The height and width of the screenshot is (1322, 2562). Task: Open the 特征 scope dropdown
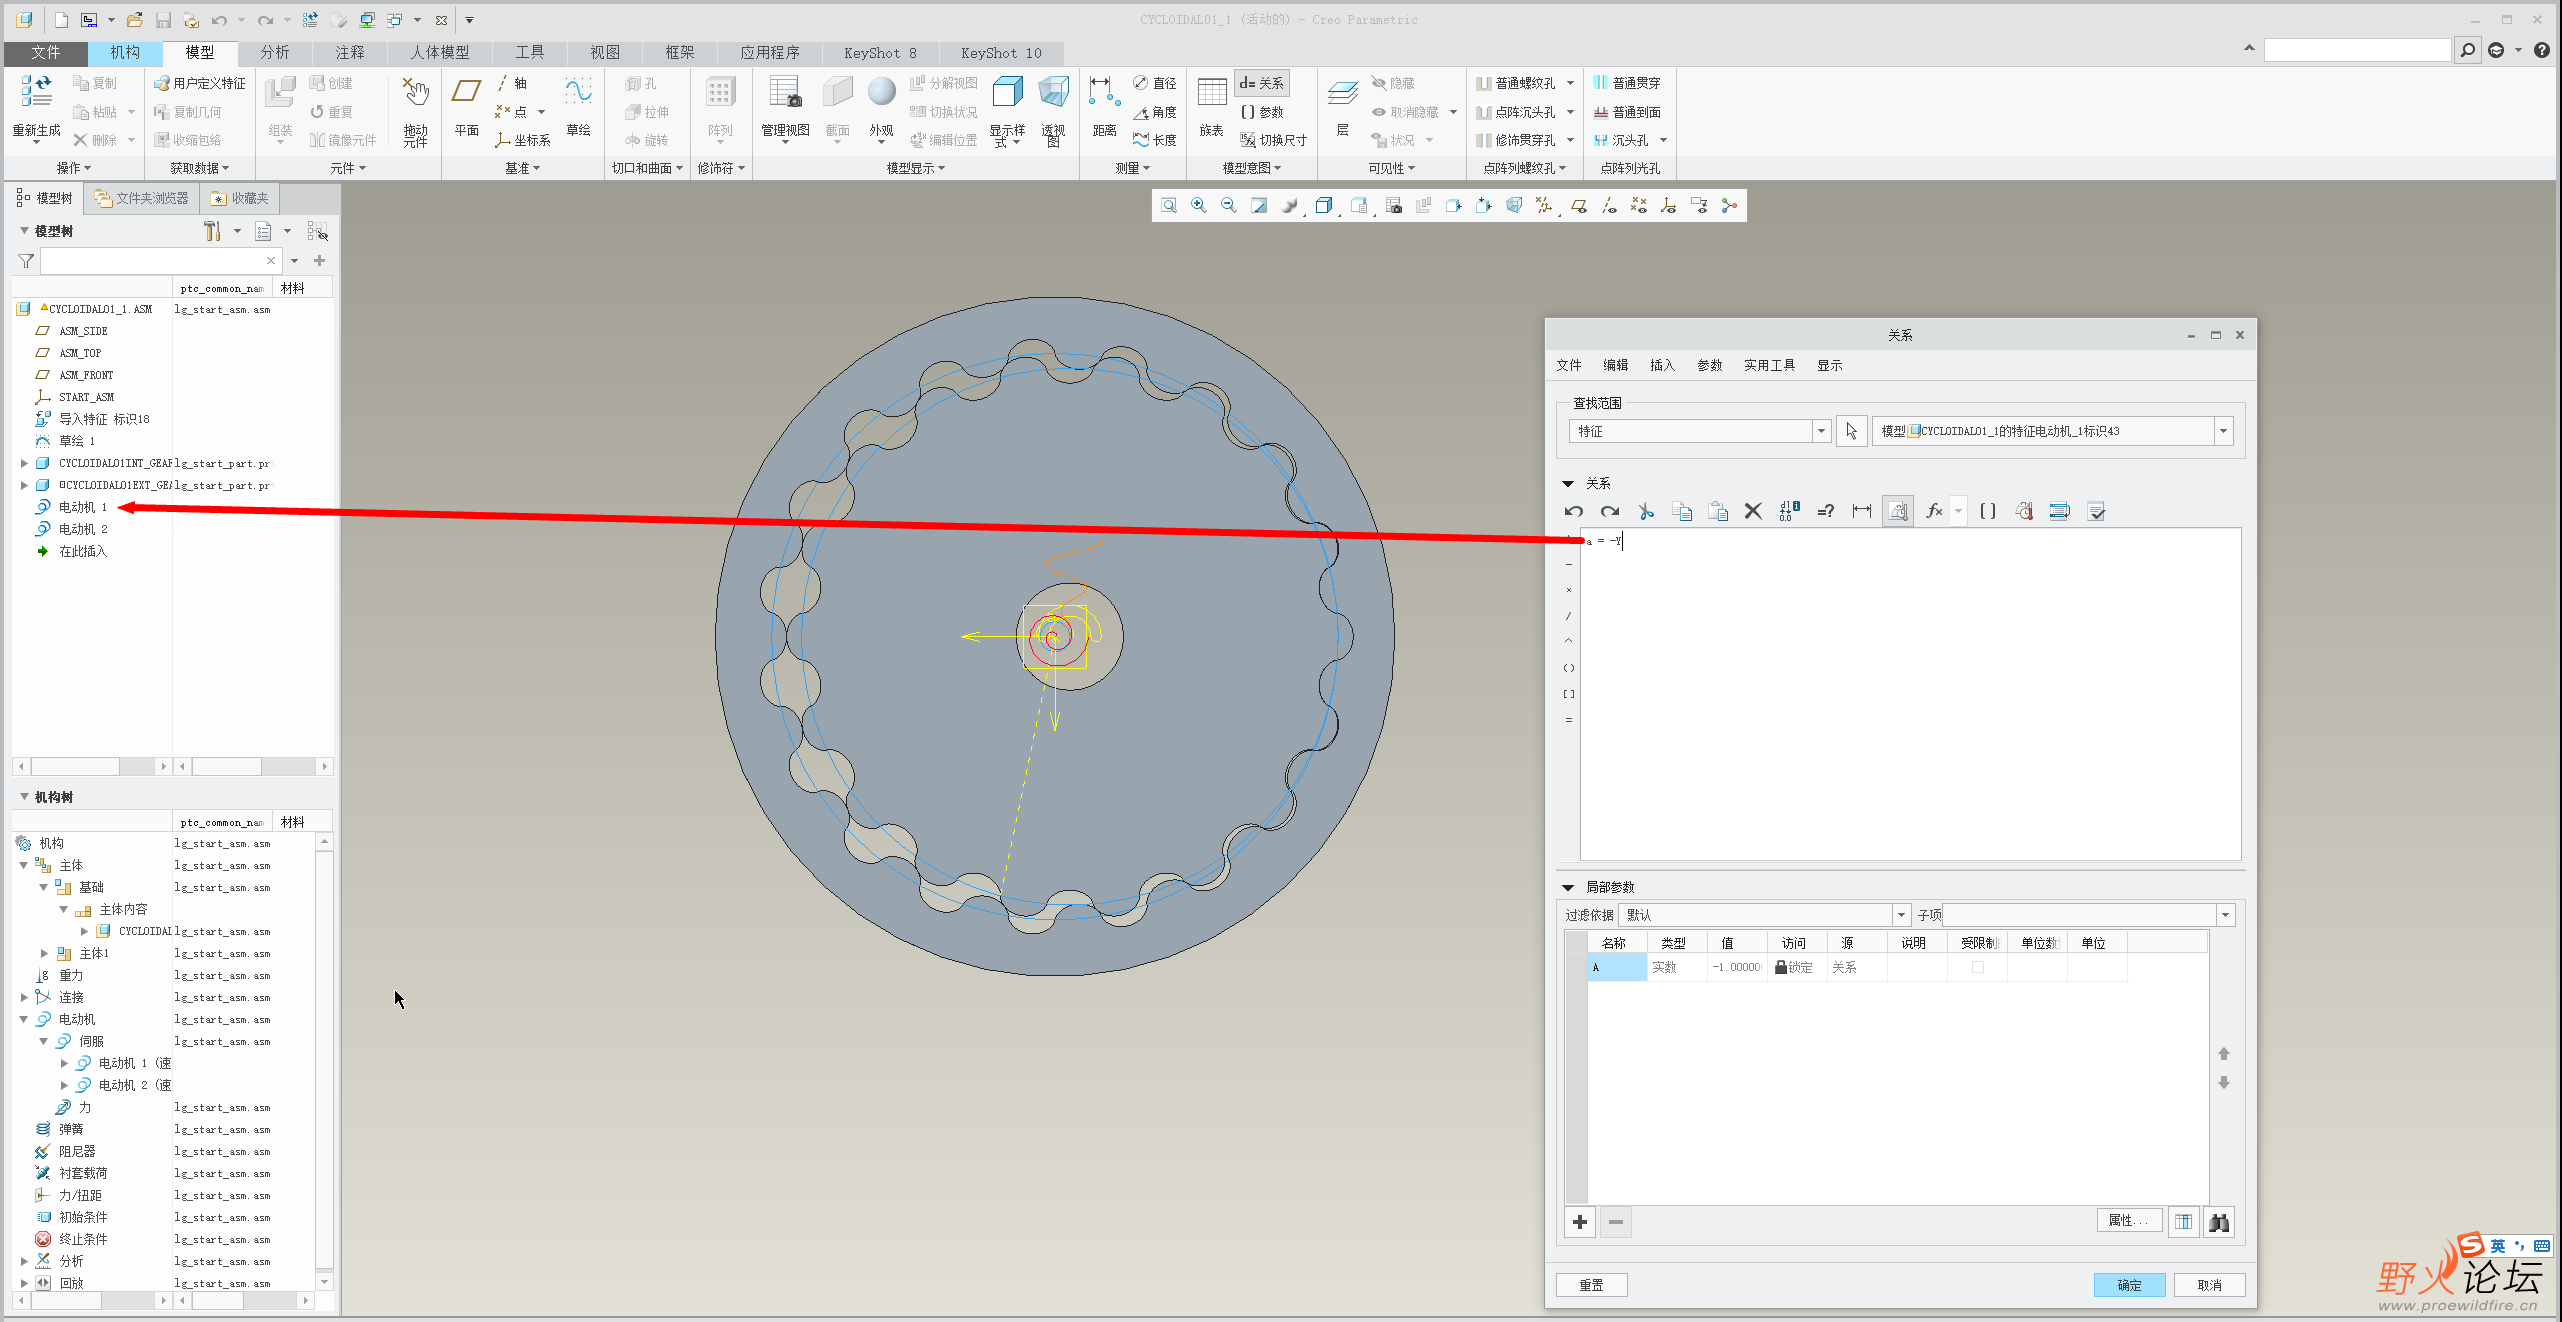pos(1821,431)
